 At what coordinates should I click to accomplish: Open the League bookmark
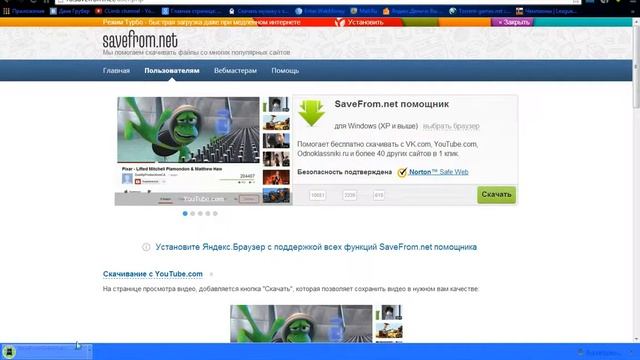click(x=547, y=11)
